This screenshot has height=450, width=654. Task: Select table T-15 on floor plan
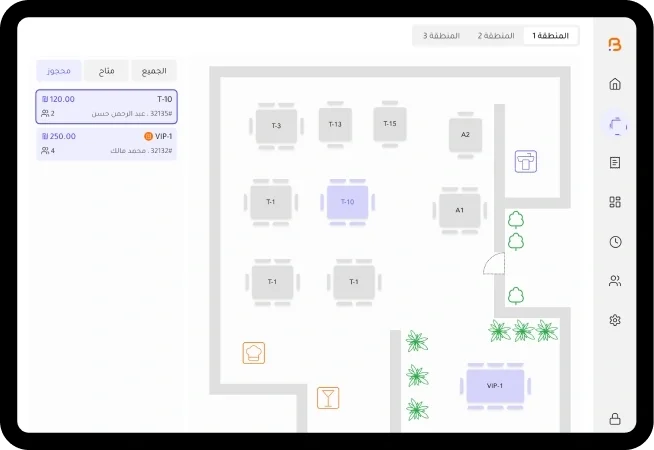(x=390, y=123)
